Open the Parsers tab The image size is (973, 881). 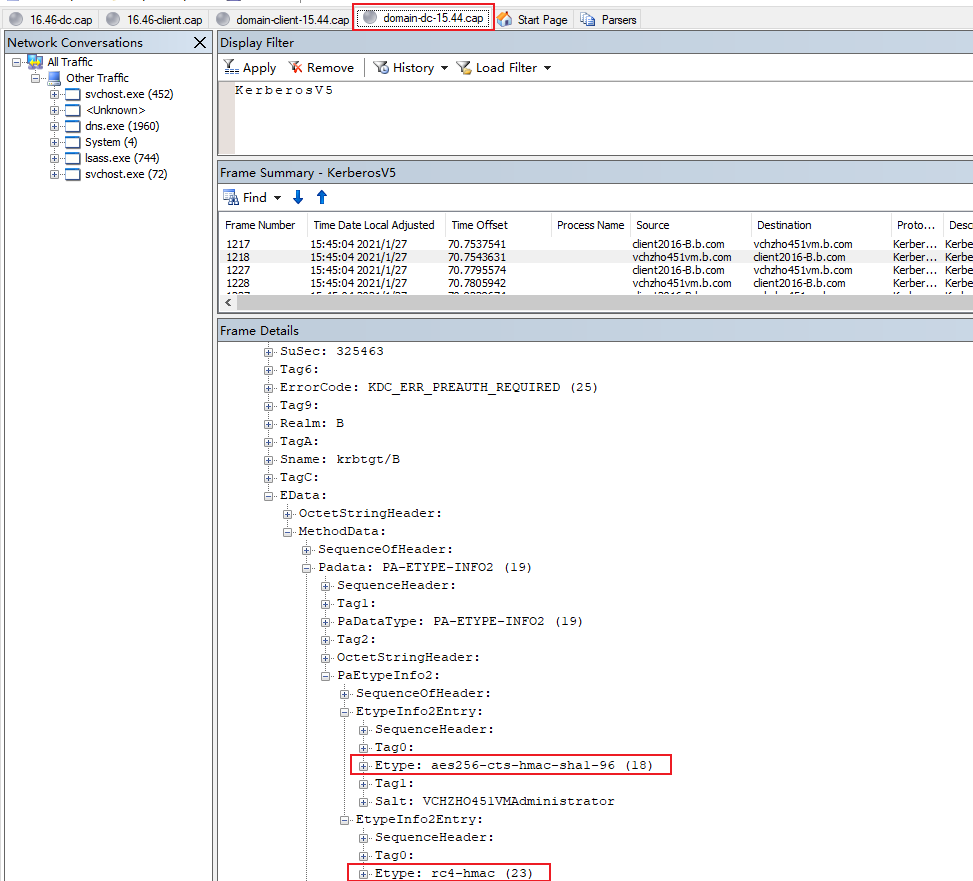(609, 20)
